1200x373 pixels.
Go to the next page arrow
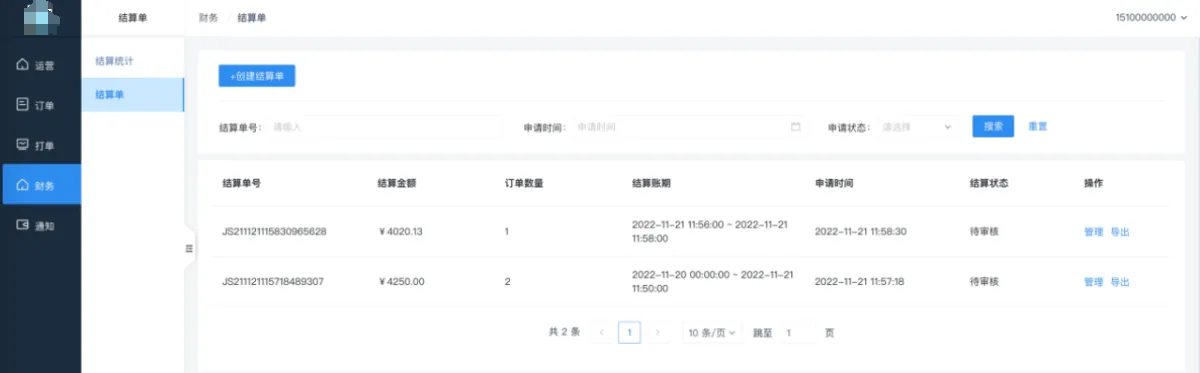tap(657, 332)
